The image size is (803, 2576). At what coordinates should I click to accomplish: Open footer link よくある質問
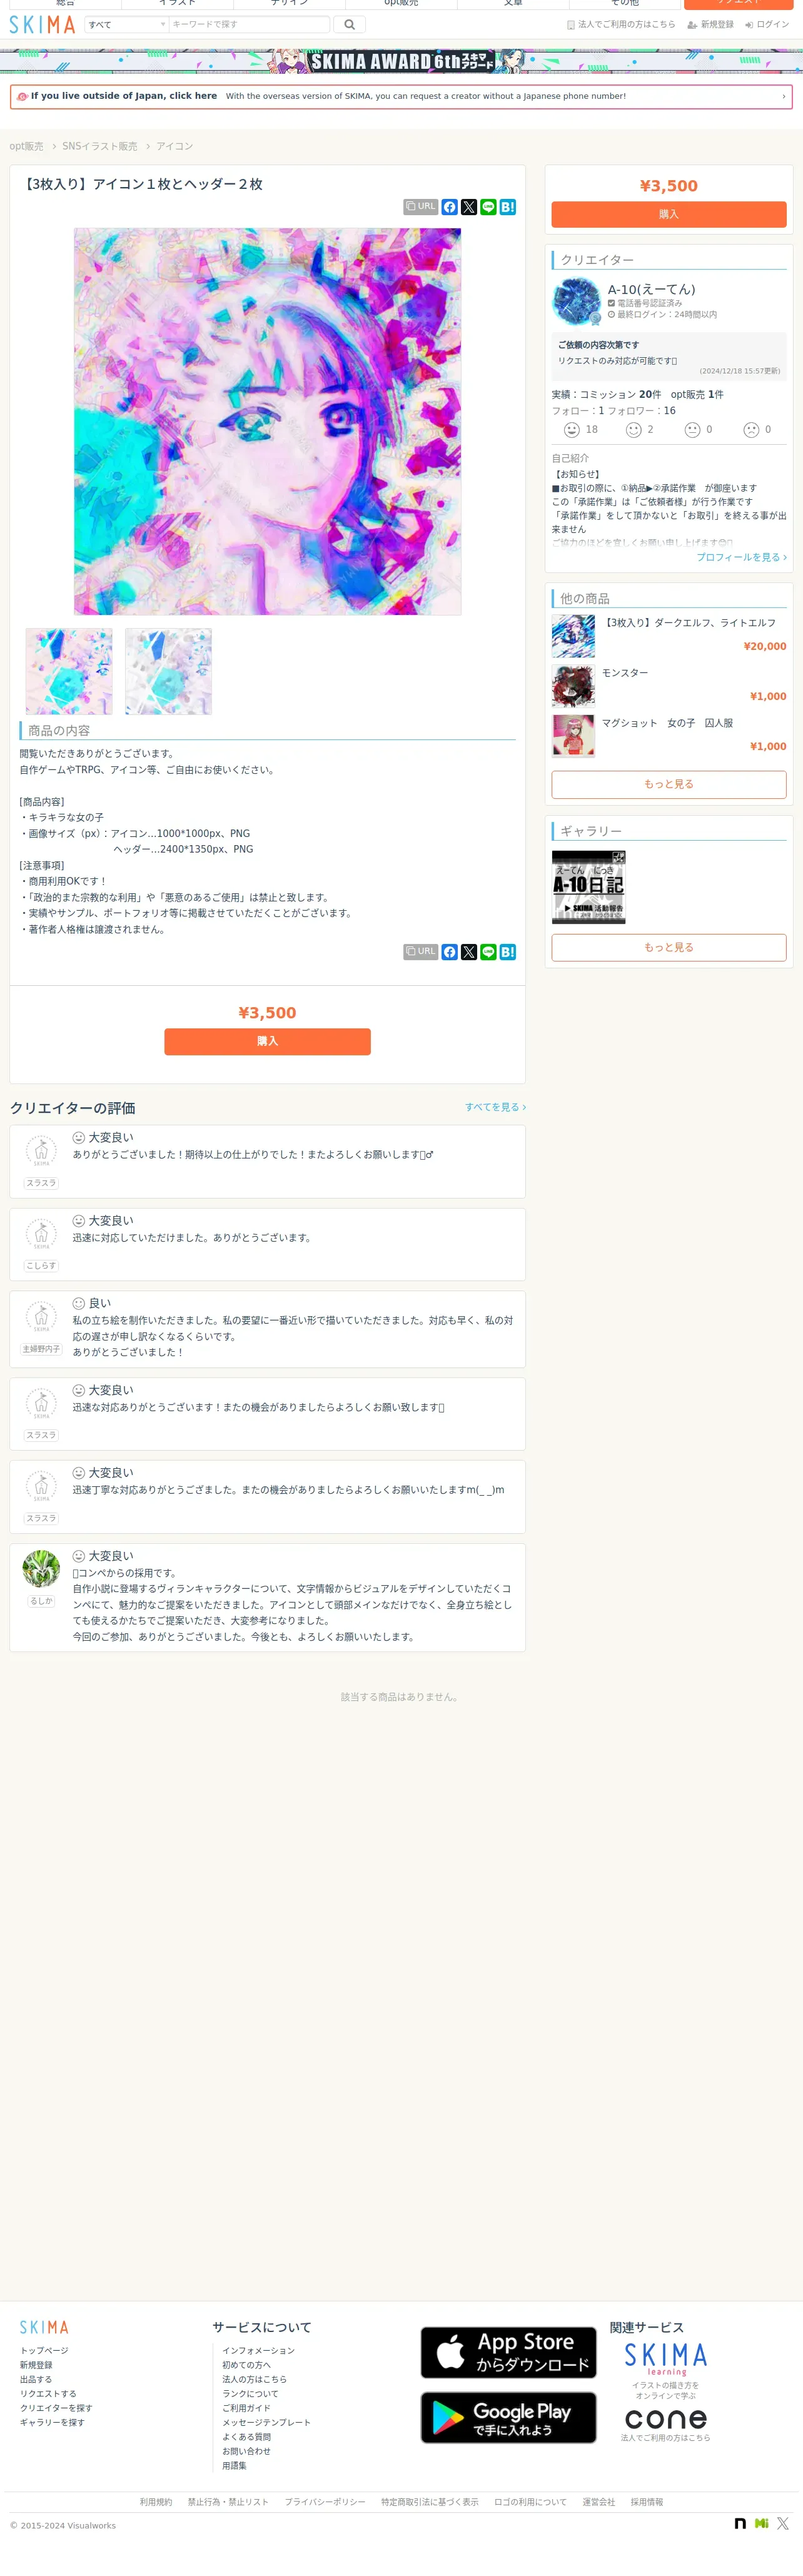246,2437
